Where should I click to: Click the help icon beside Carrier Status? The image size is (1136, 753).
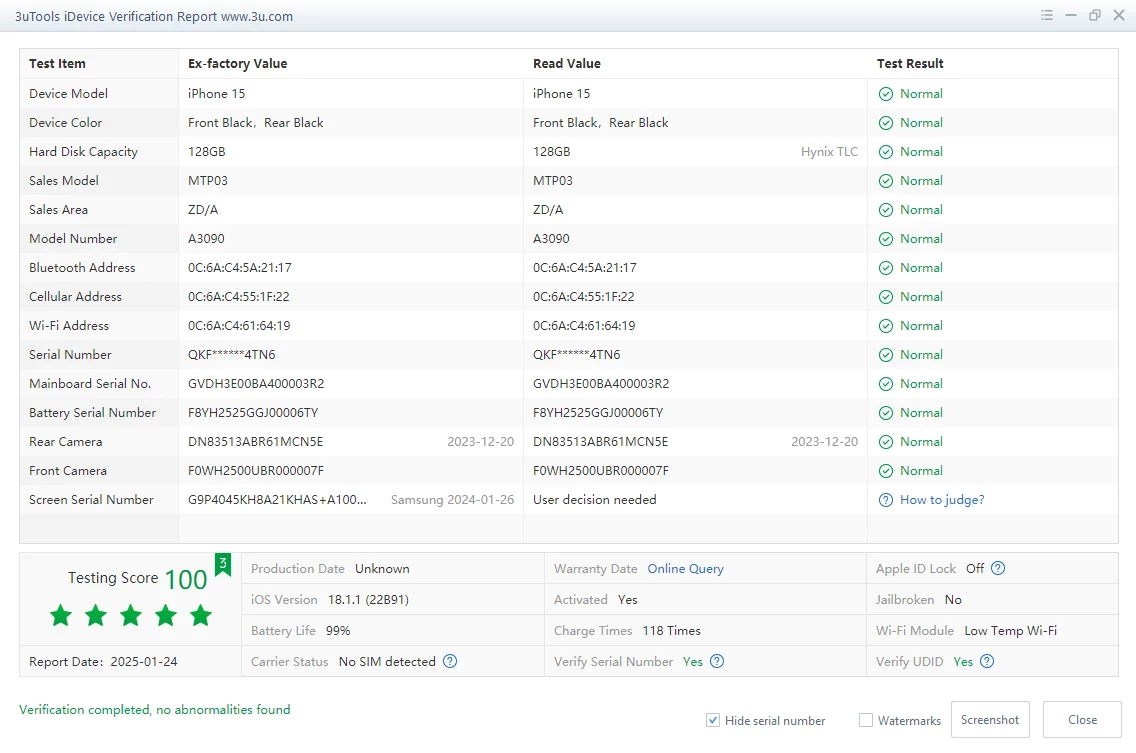point(450,661)
